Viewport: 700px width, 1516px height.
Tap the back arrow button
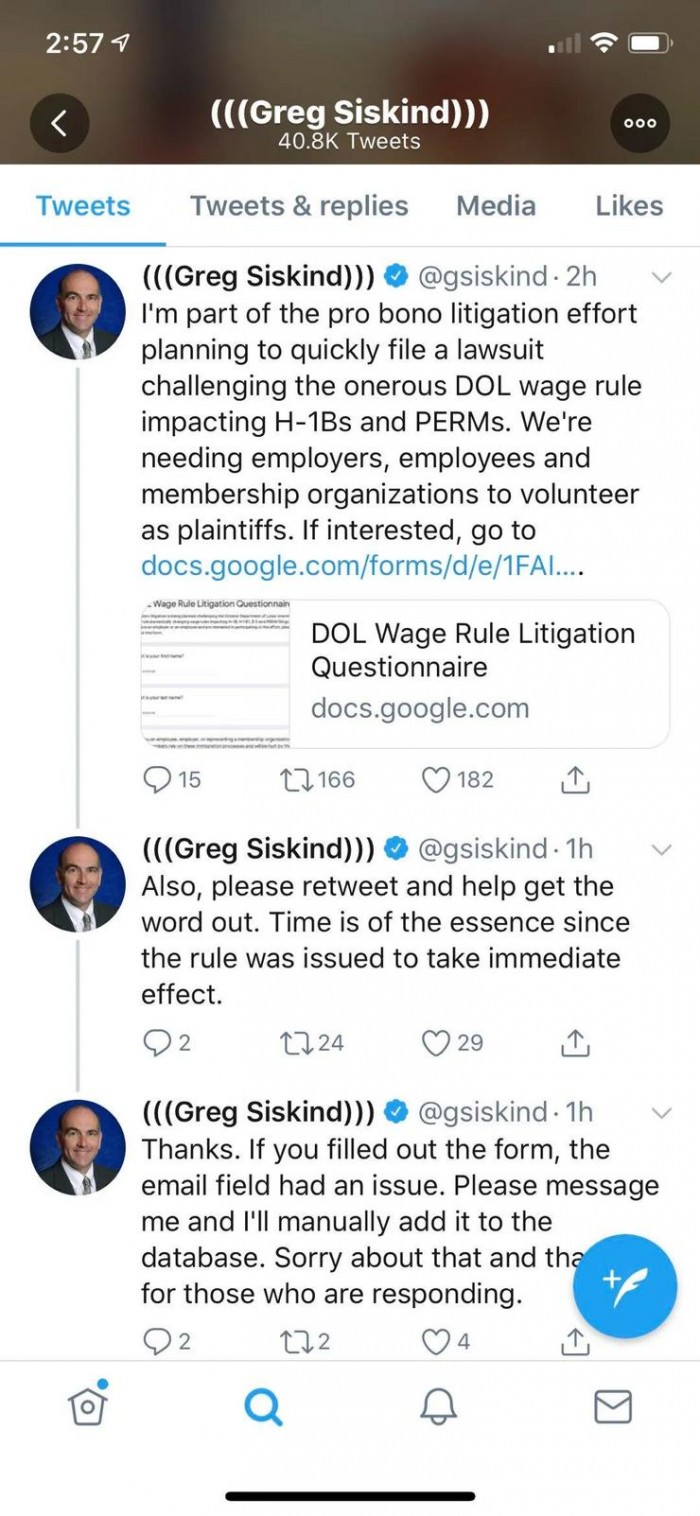[59, 124]
